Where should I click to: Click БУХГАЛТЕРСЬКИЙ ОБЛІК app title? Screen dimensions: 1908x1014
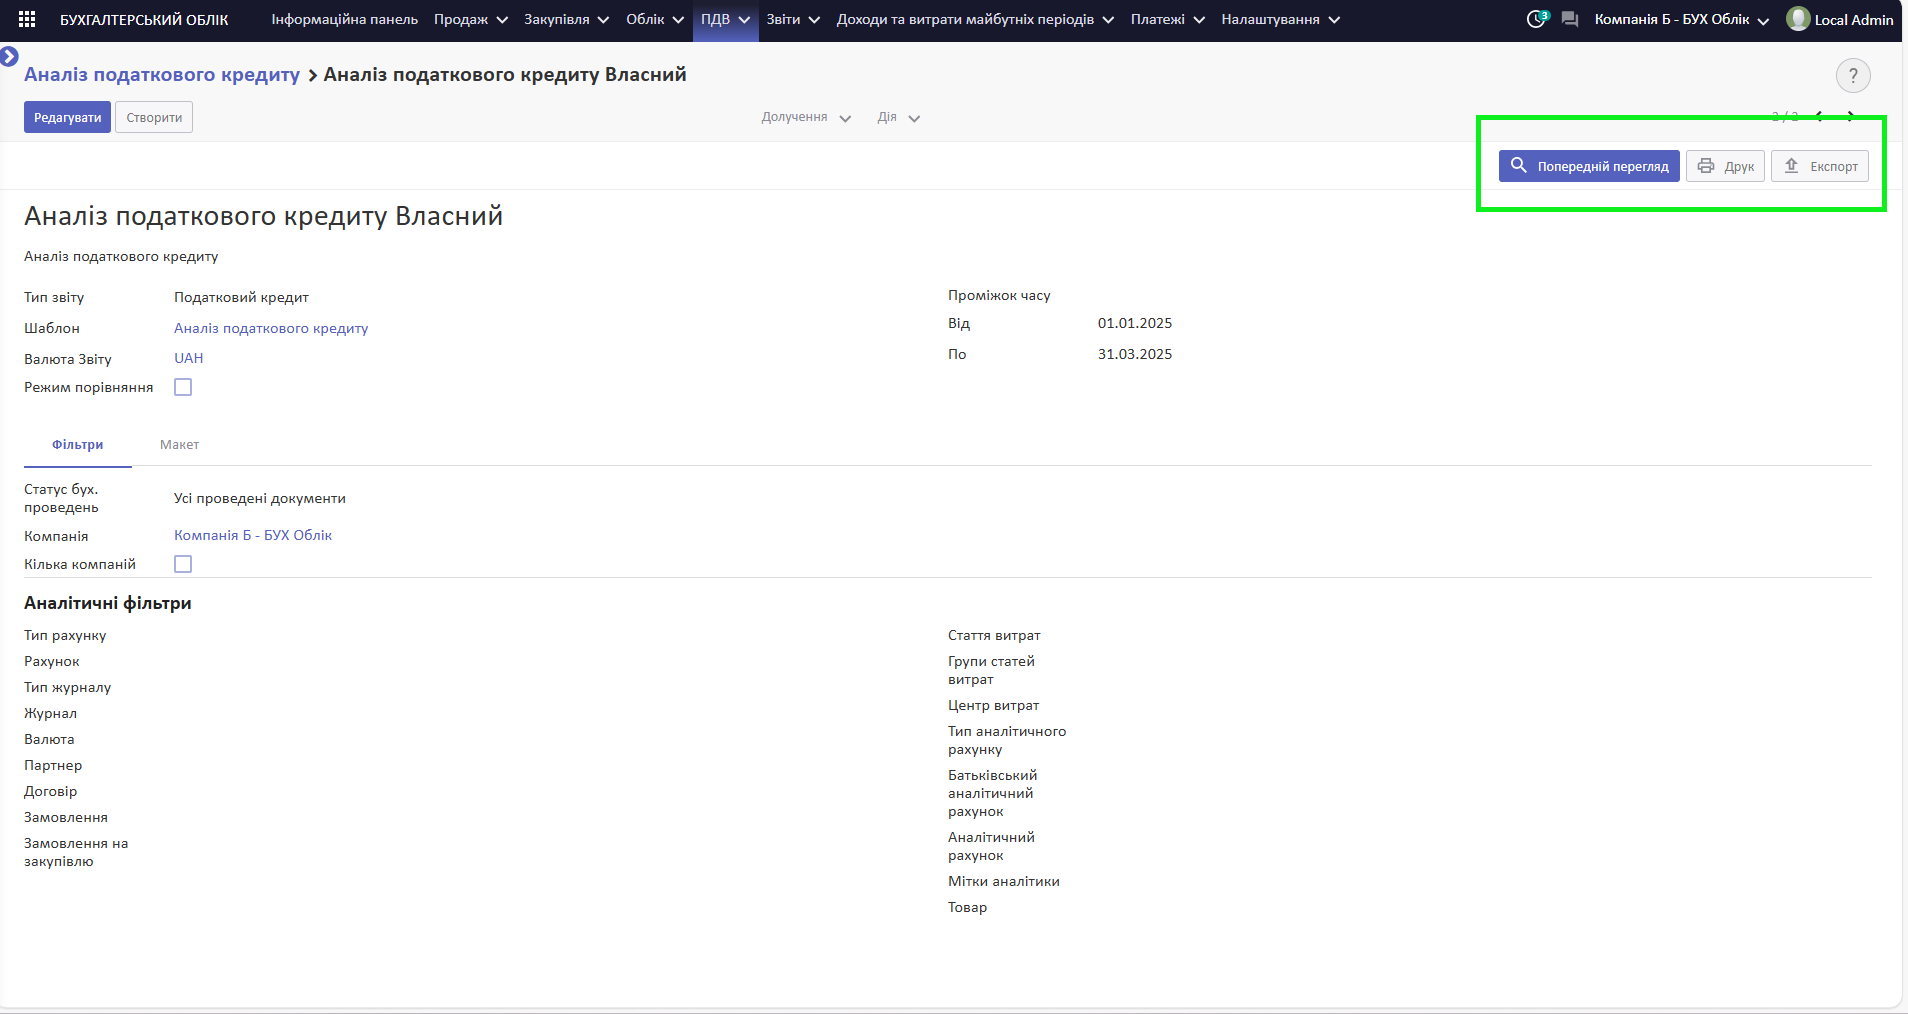(x=144, y=19)
